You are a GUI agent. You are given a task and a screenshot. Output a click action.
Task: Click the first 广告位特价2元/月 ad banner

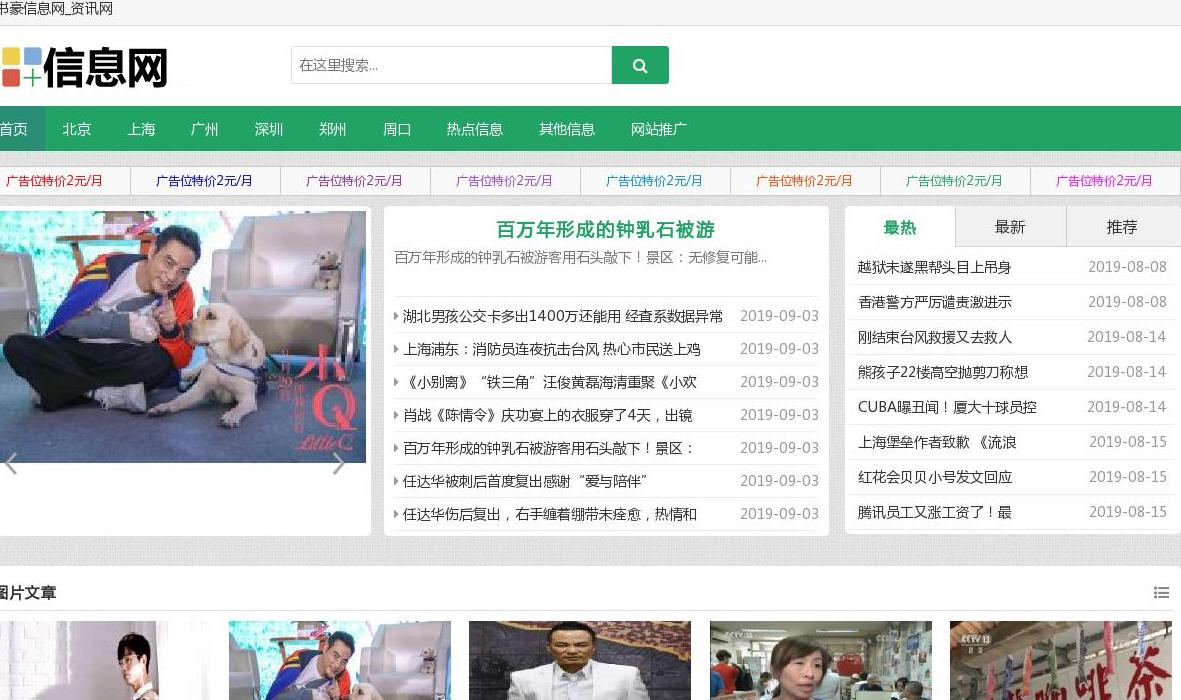tap(52, 180)
